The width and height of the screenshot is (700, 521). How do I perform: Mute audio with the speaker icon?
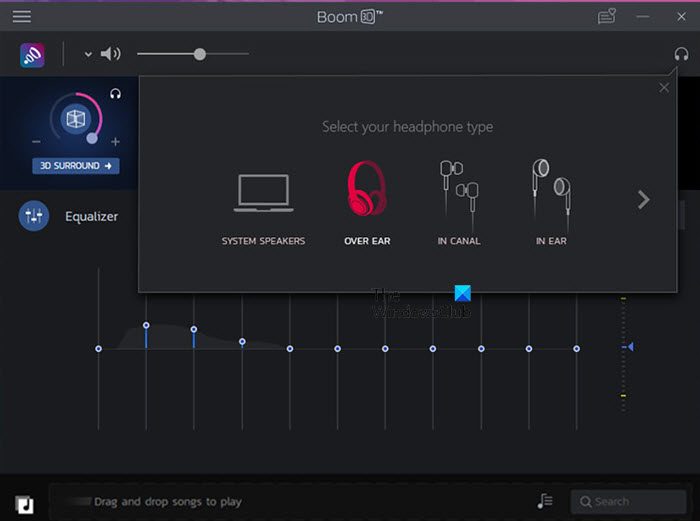[x=110, y=54]
